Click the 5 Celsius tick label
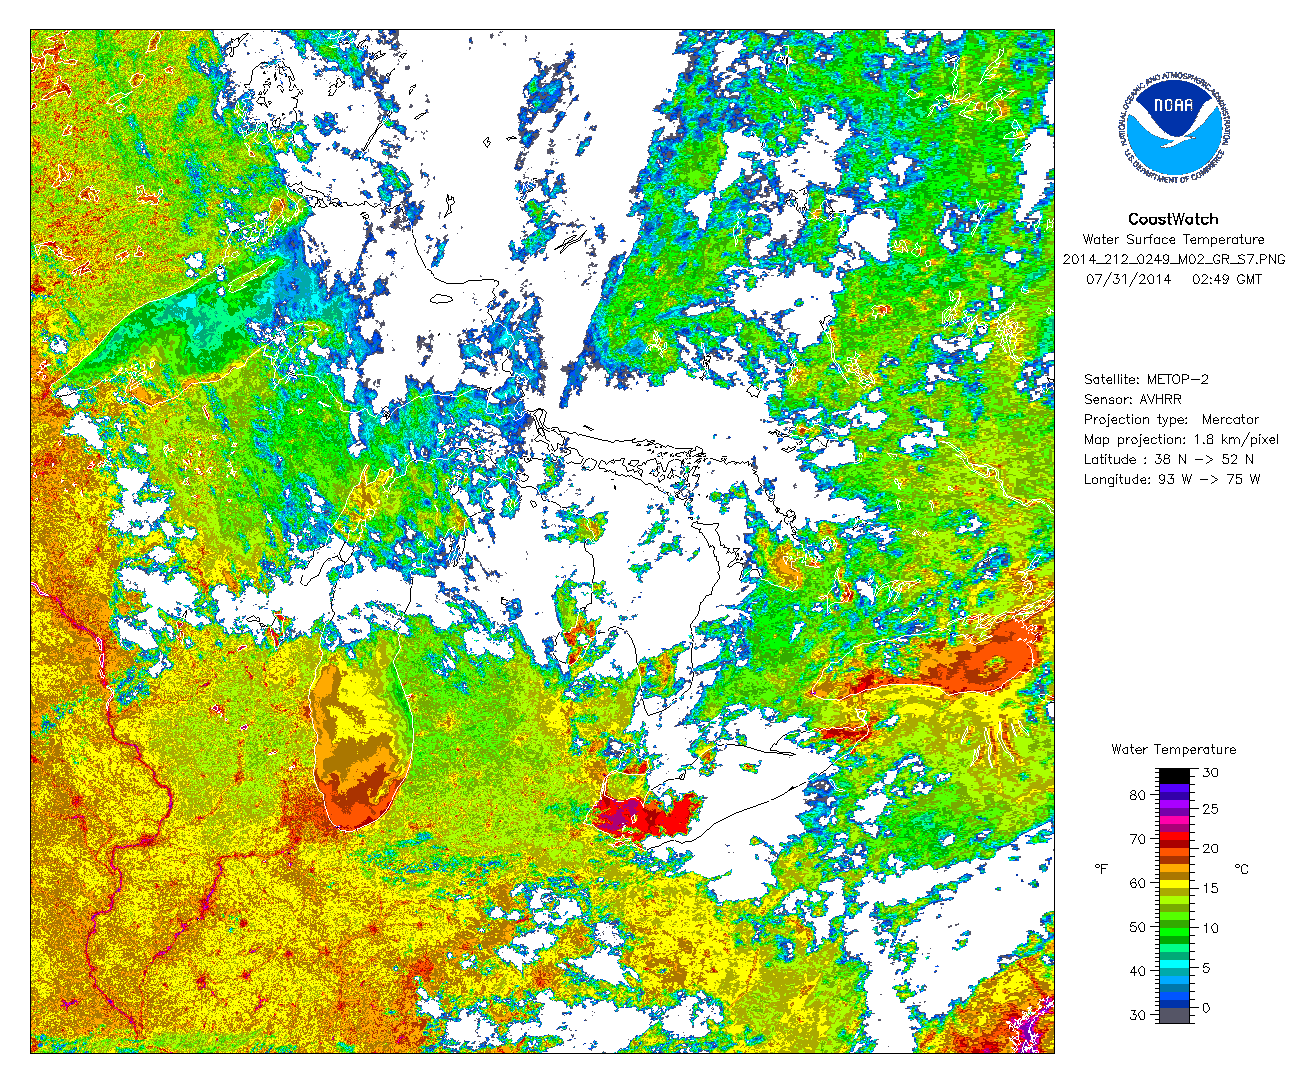 point(1207,969)
